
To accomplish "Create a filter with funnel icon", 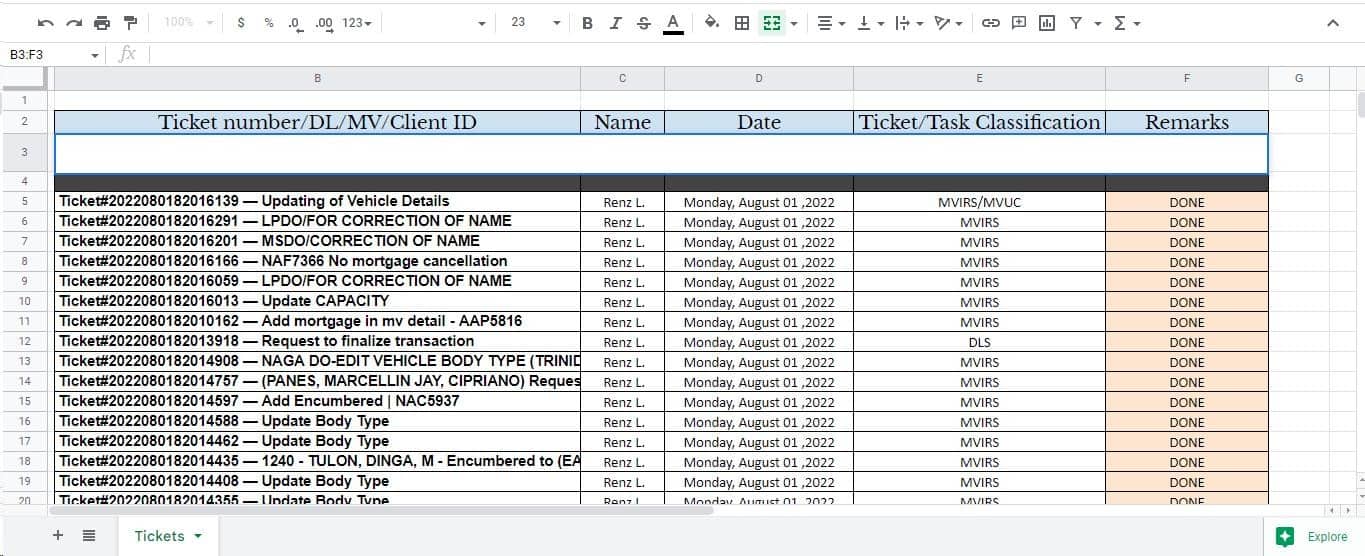I will point(1075,23).
